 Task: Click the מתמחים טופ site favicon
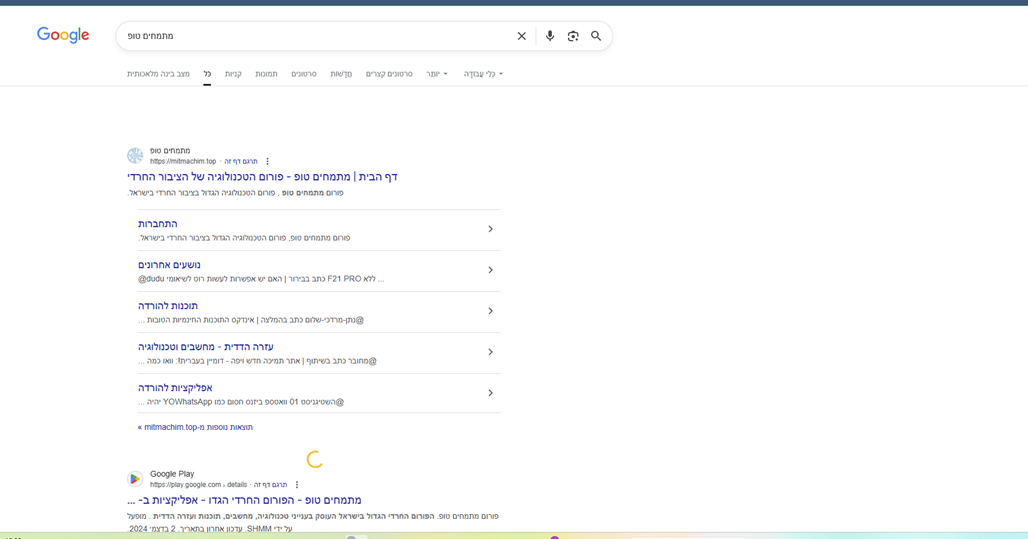pyautogui.click(x=135, y=156)
